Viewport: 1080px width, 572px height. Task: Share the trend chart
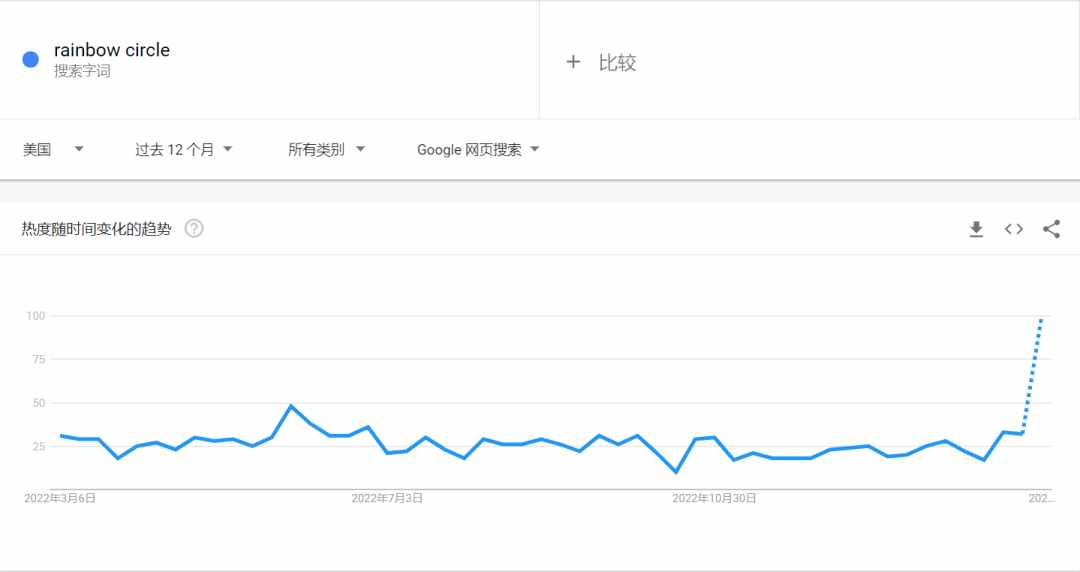click(1051, 229)
